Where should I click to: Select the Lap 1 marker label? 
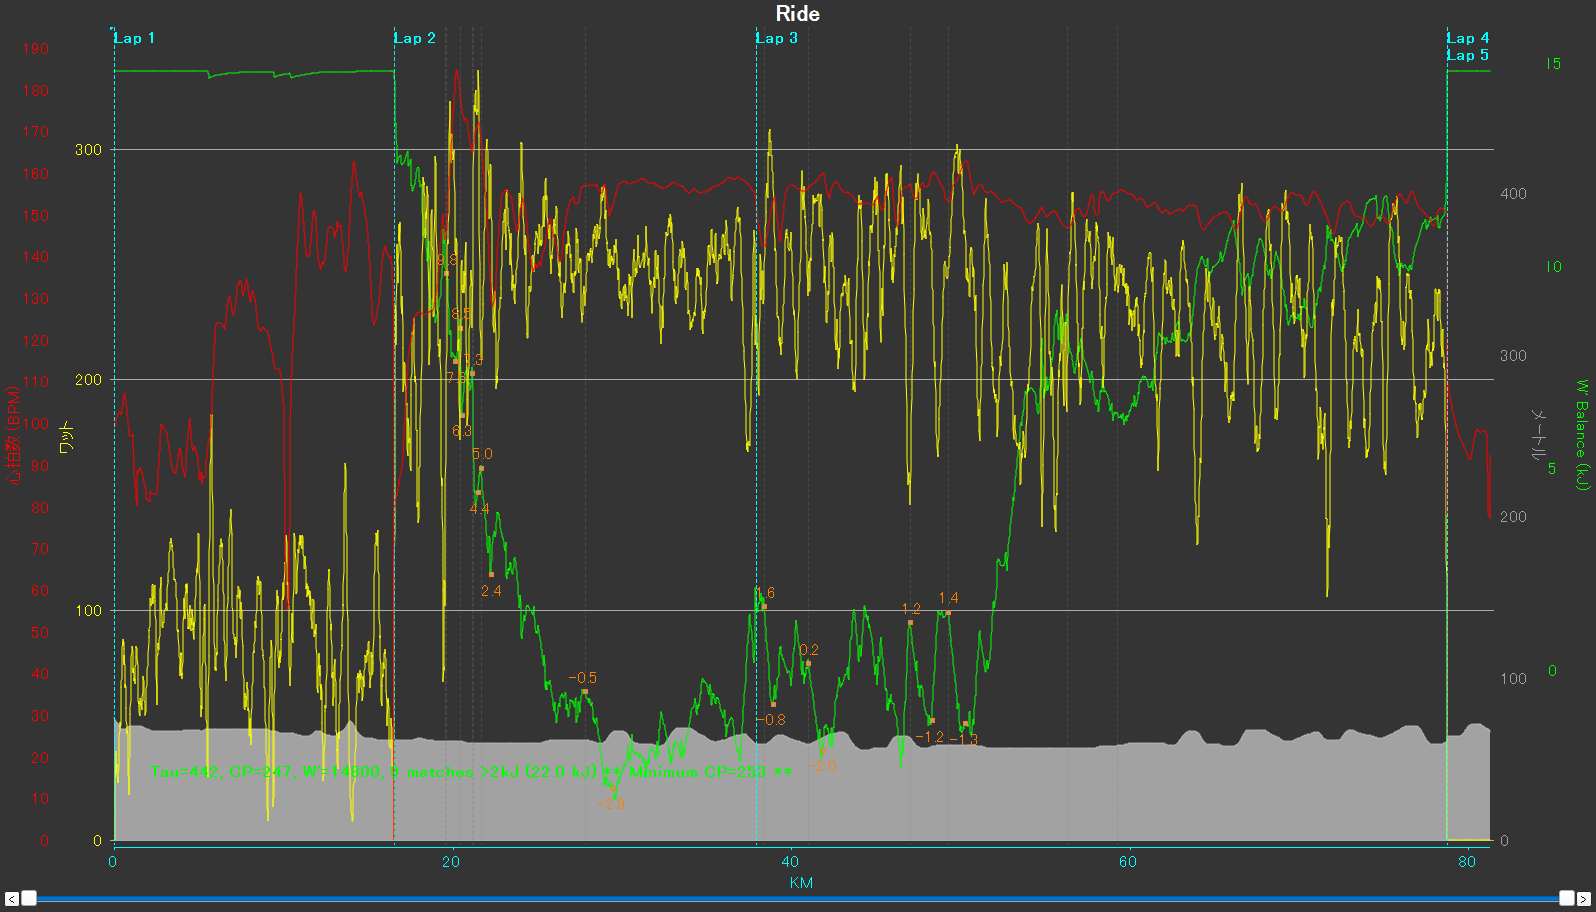click(x=134, y=38)
